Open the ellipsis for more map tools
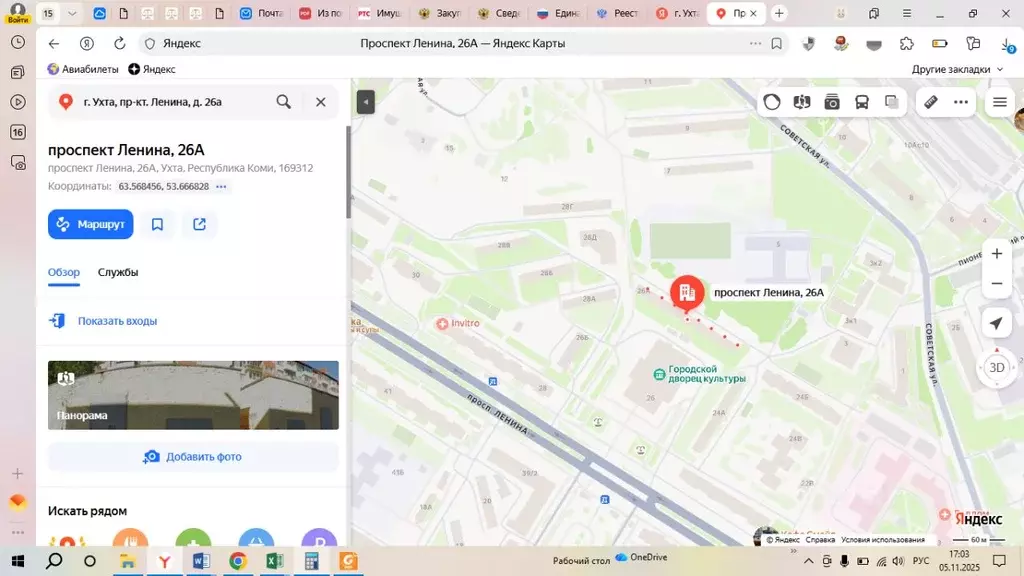1024x576 pixels. click(x=959, y=102)
